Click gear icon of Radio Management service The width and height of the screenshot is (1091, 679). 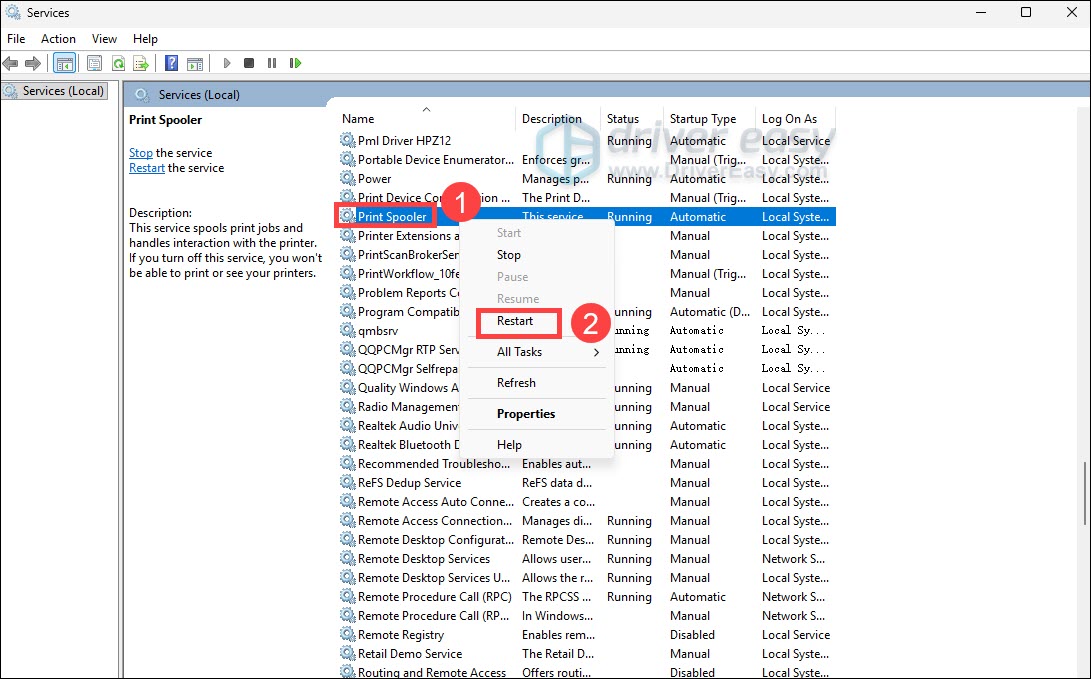coord(347,407)
